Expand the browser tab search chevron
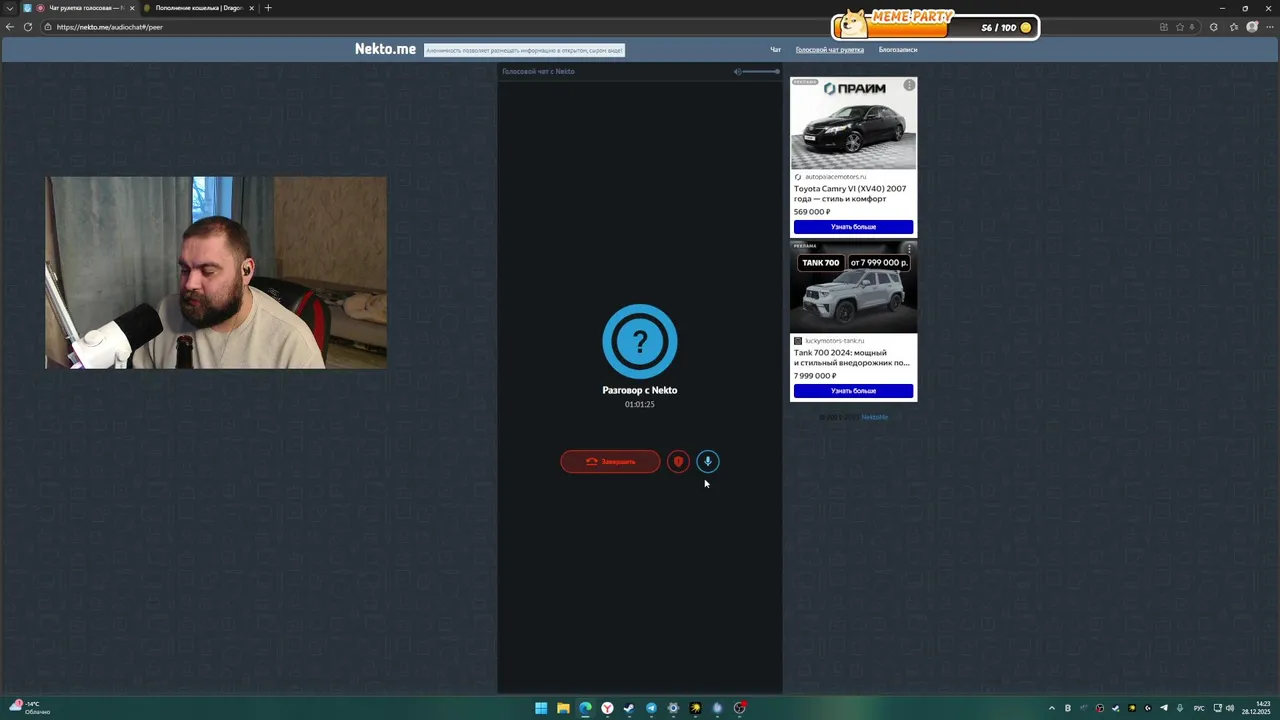The width and height of the screenshot is (1280, 720). click(x=10, y=8)
